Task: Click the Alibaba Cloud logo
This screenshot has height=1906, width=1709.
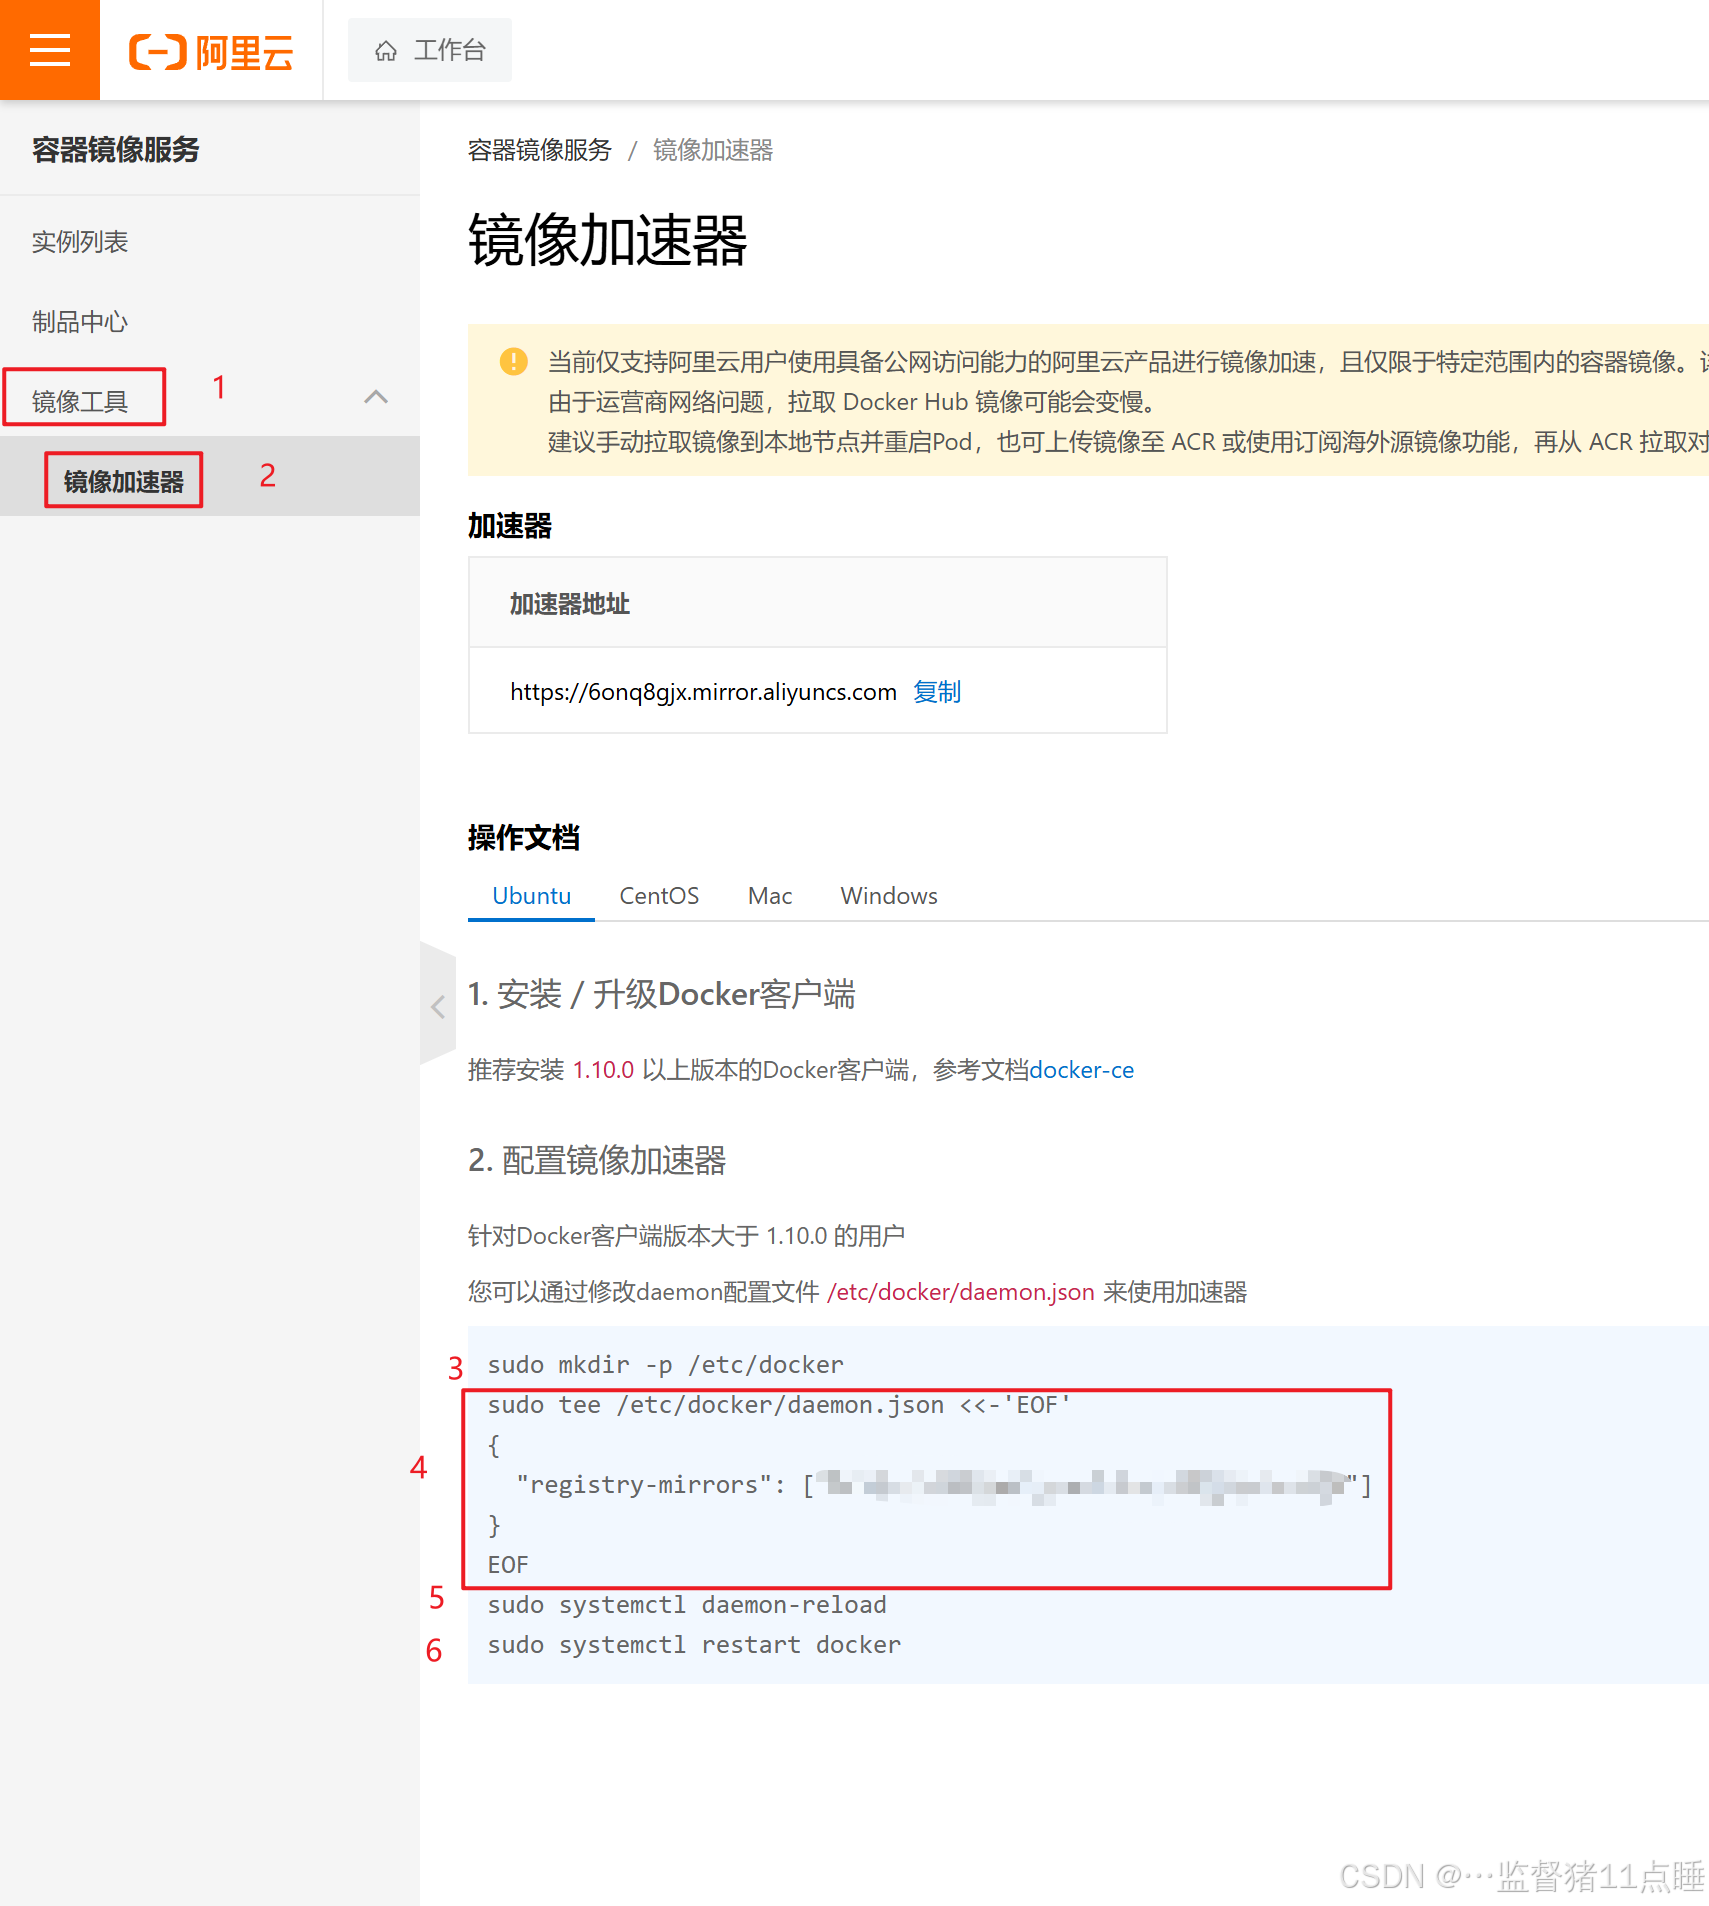Action: pos(209,52)
